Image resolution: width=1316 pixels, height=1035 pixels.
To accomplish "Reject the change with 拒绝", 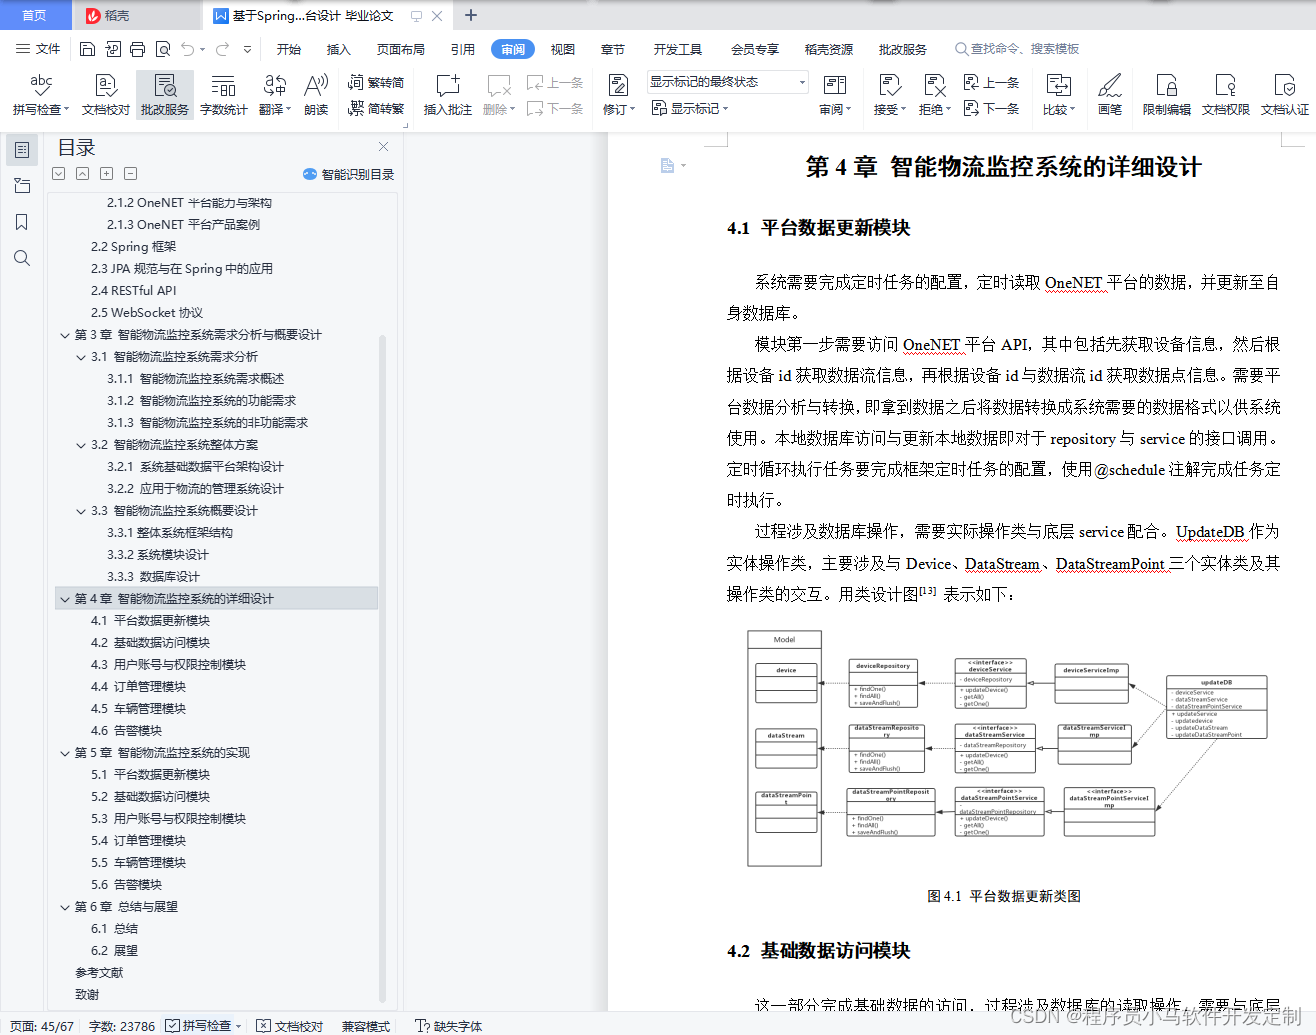I will tap(935, 95).
